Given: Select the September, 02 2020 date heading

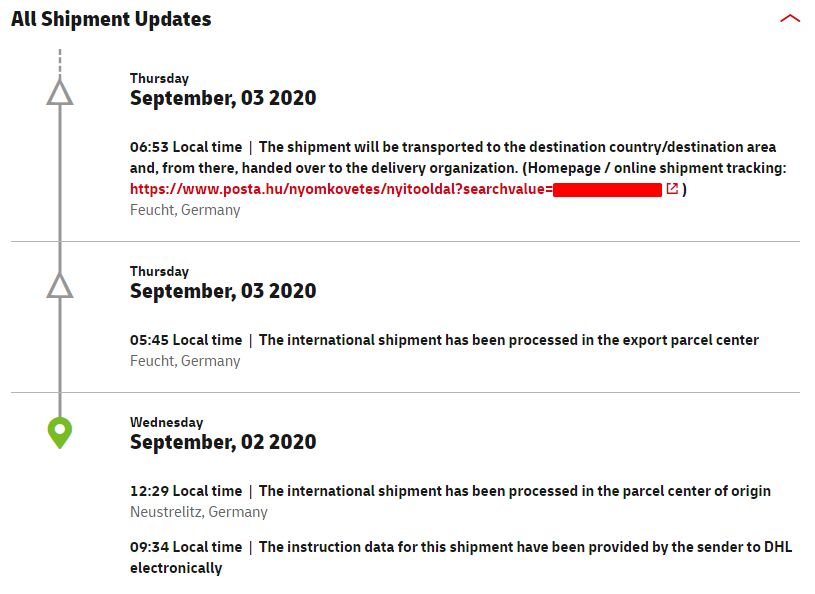Looking at the screenshot, I should (223, 442).
